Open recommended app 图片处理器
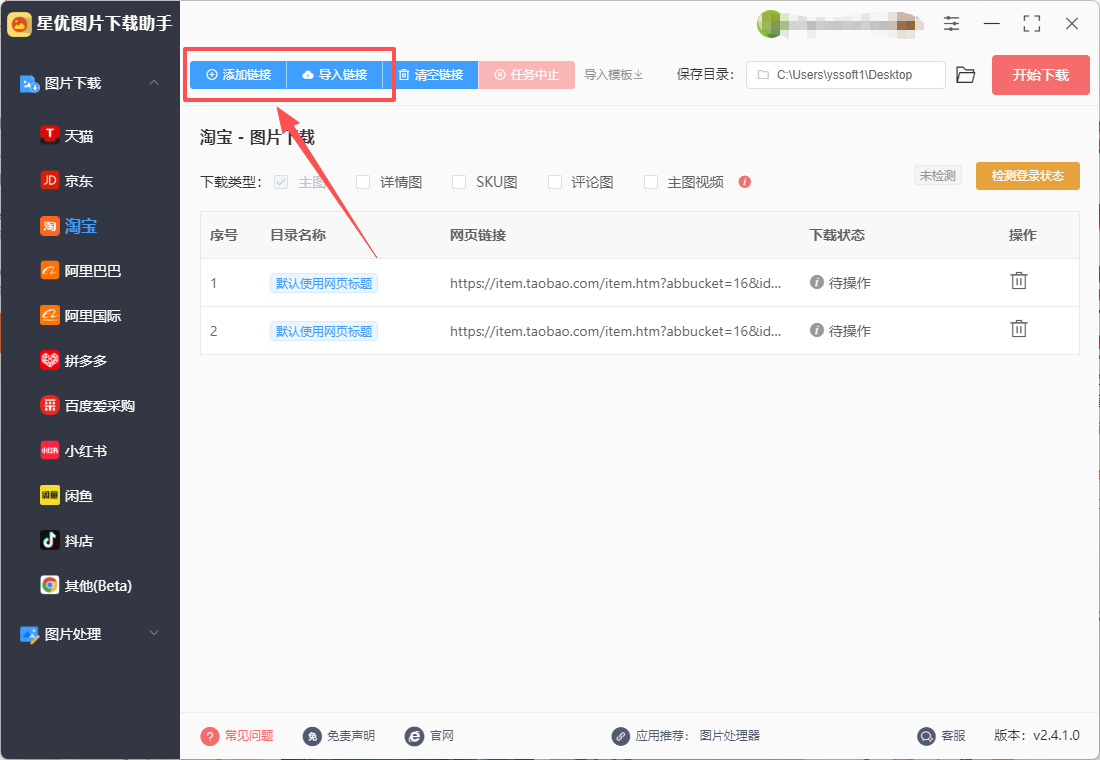The height and width of the screenshot is (760, 1100). [730, 735]
